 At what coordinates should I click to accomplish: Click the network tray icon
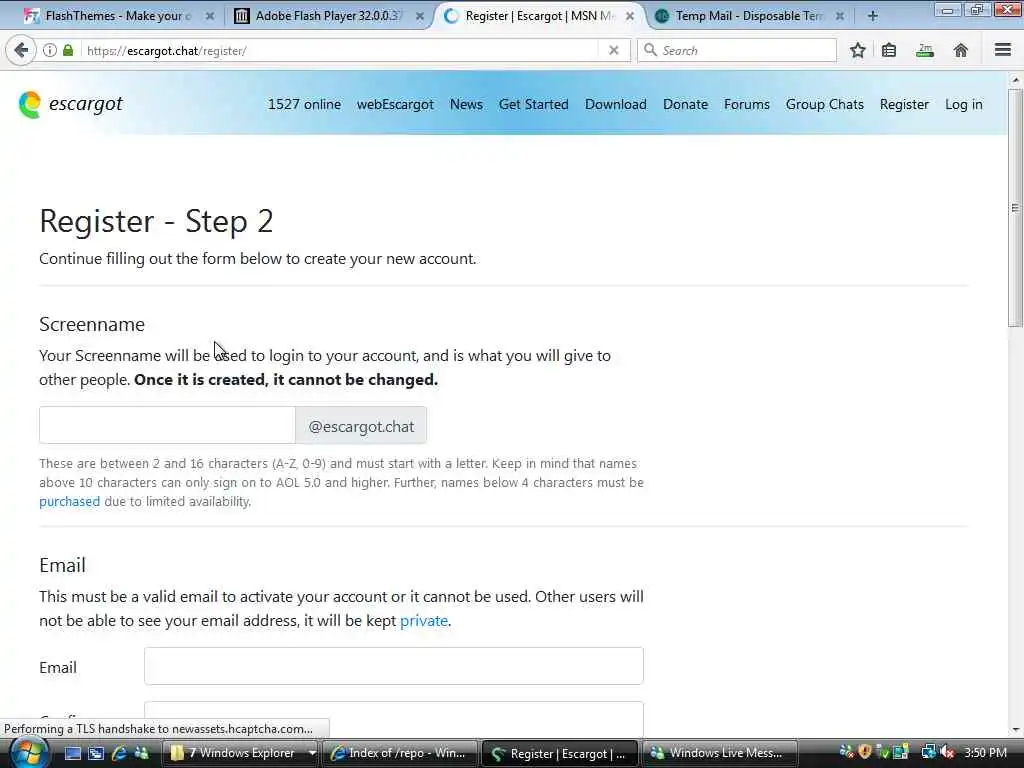point(928,753)
